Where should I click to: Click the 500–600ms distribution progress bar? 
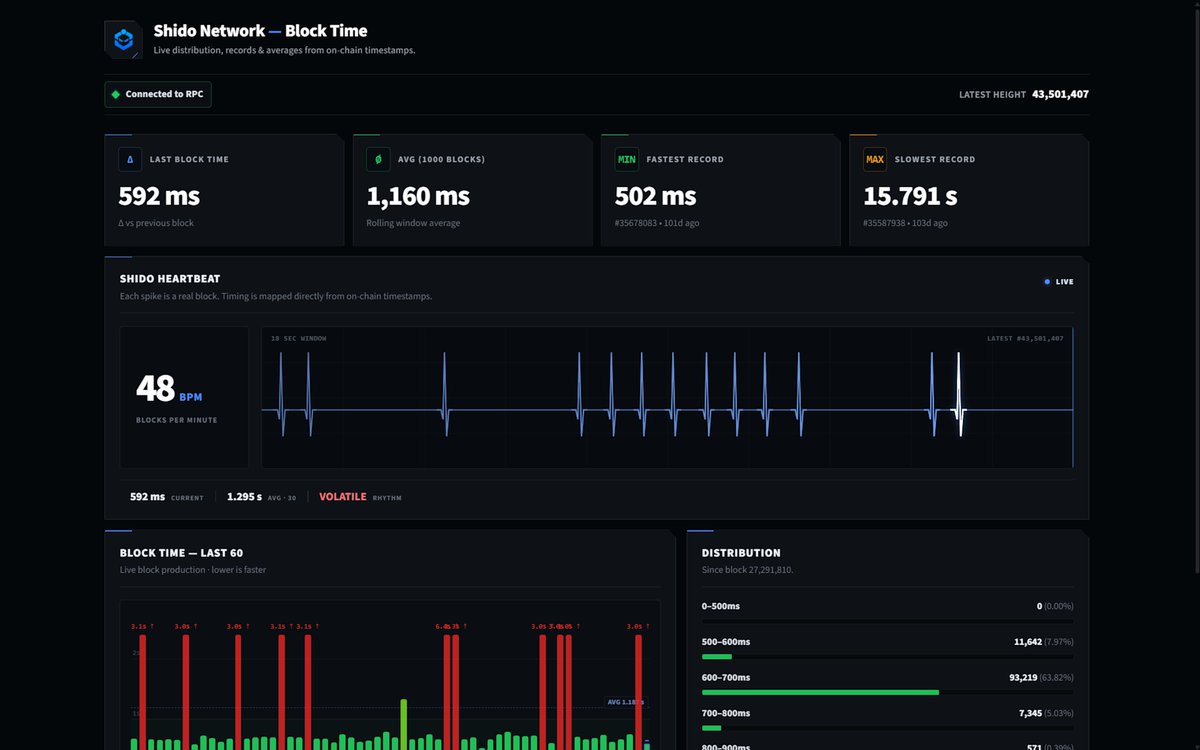pyautogui.click(x=888, y=657)
